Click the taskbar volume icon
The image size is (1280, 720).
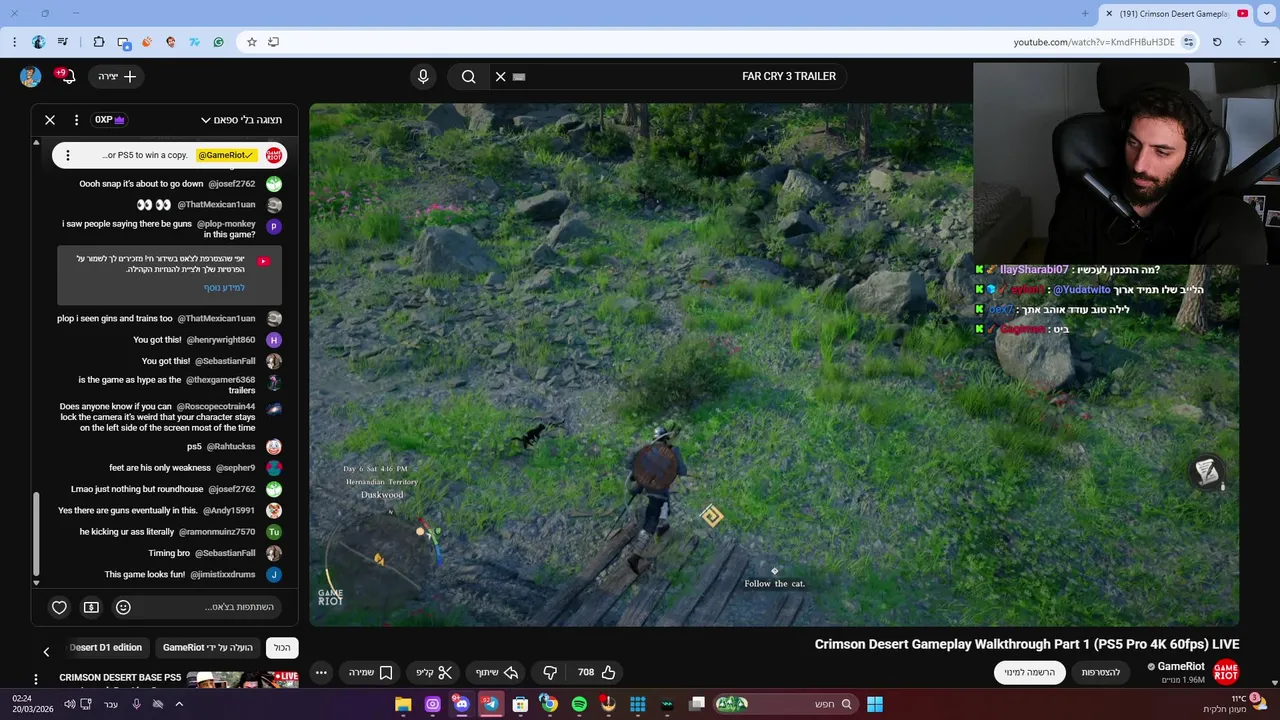tap(70, 704)
